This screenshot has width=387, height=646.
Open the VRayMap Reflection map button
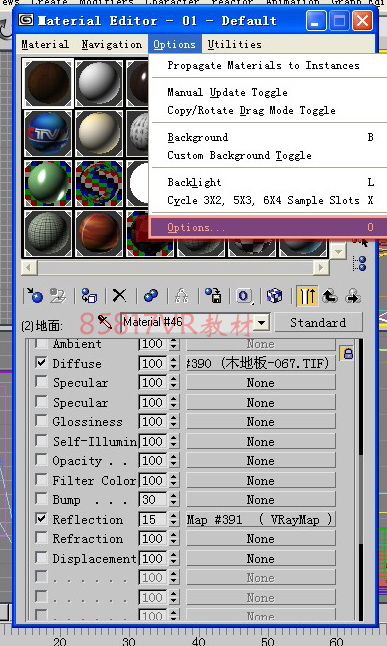(260, 520)
